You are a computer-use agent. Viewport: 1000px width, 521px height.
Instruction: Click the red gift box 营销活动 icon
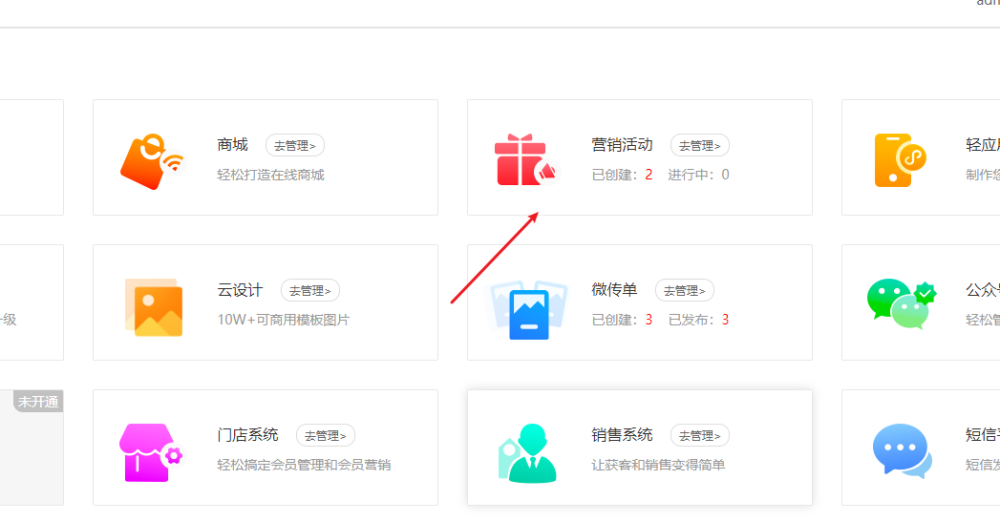526,159
